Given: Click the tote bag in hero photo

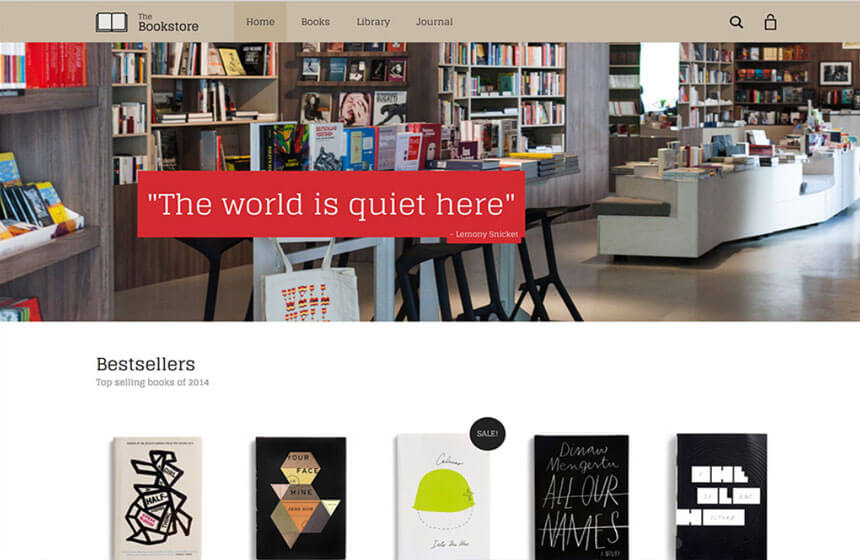Looking at the screenshot, I should 308,289.
